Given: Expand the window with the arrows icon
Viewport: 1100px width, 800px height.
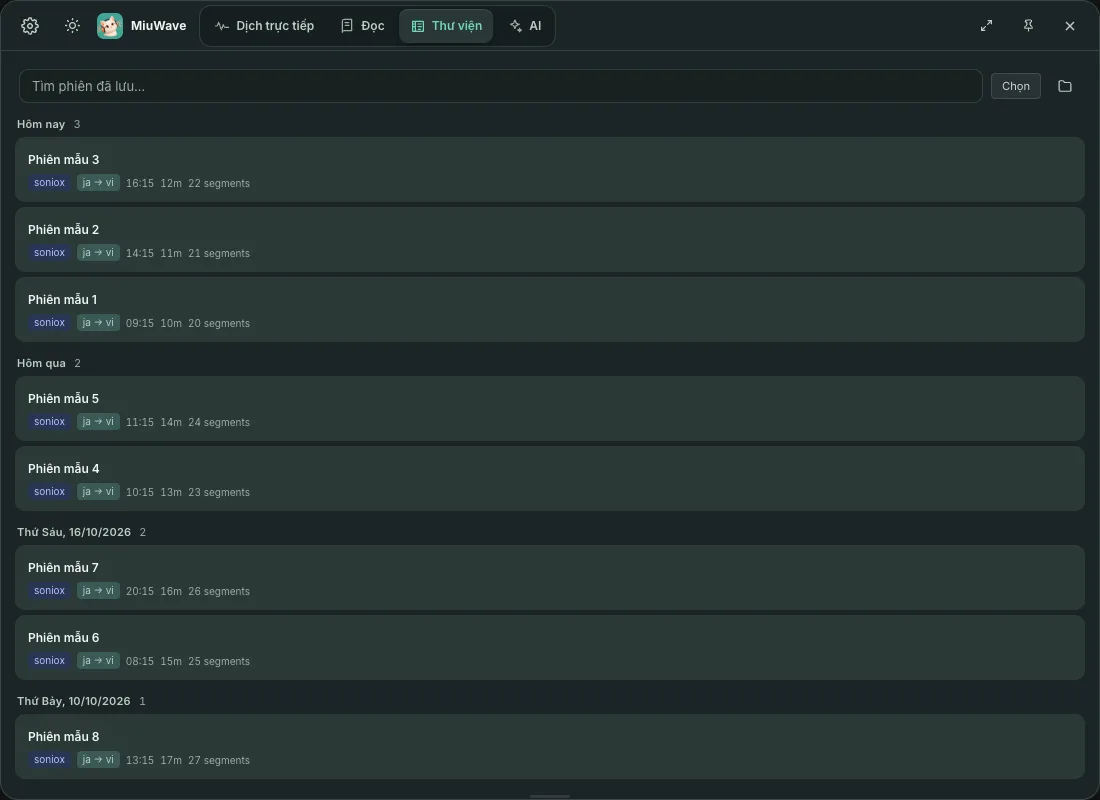Looking at the screenshot, I should point(986,26).
